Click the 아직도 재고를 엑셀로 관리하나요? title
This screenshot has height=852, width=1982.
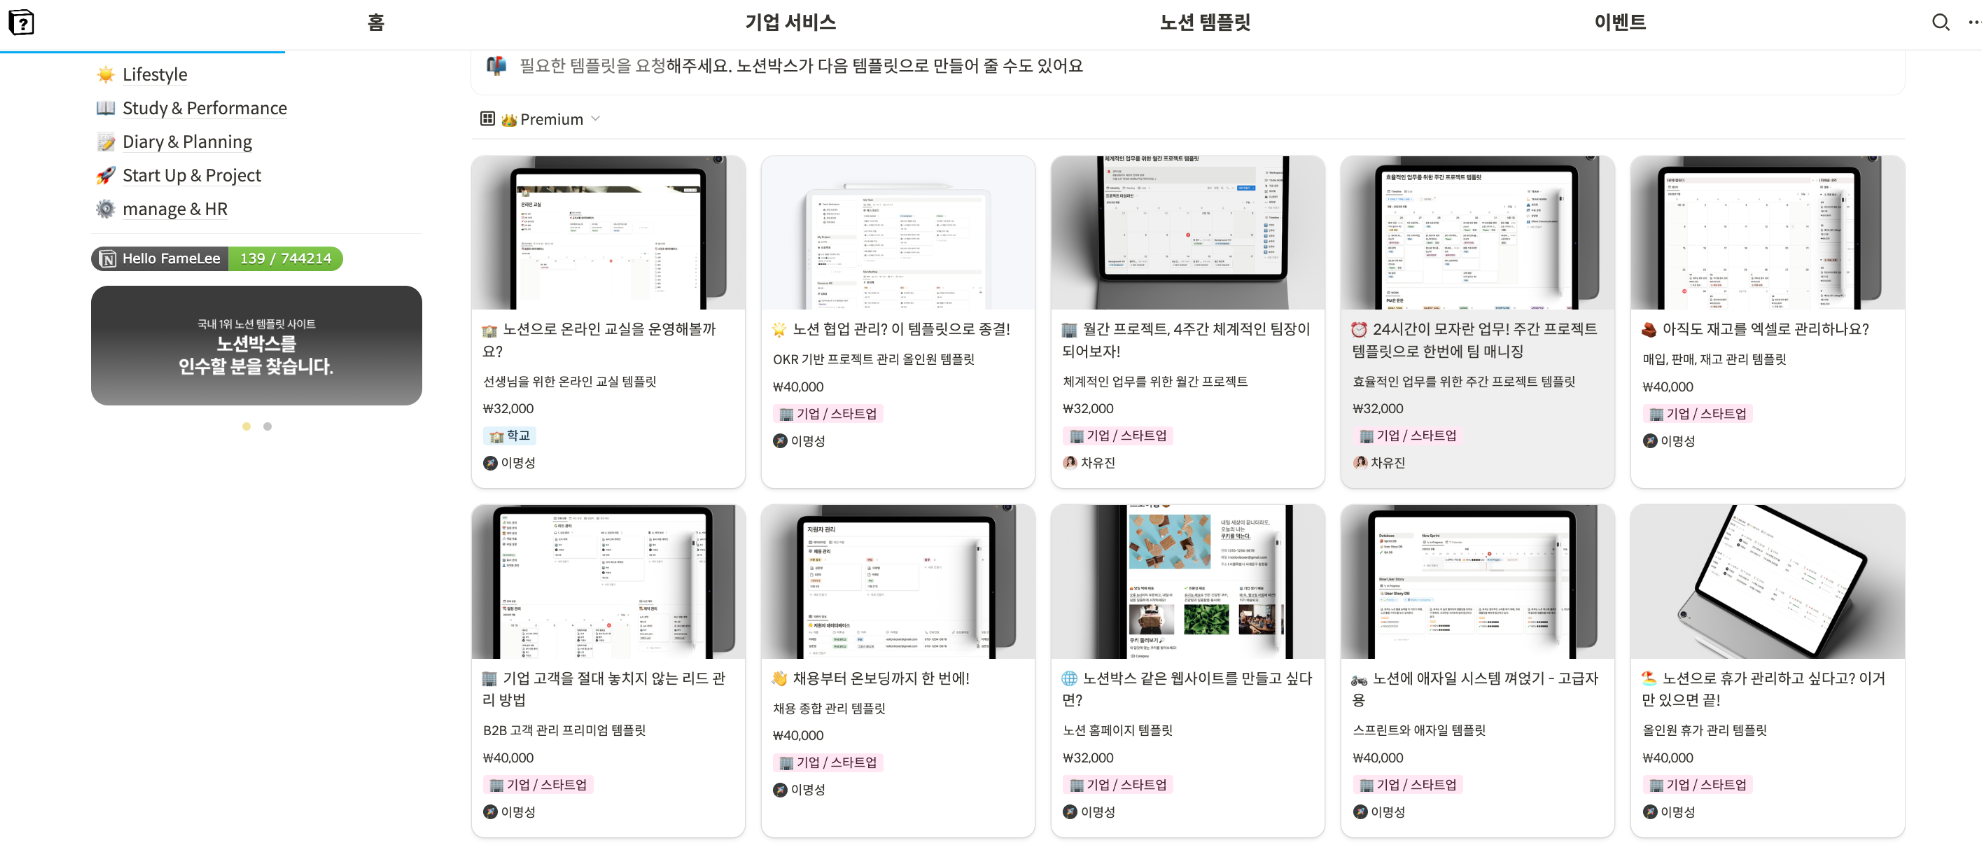[1766, 329]
